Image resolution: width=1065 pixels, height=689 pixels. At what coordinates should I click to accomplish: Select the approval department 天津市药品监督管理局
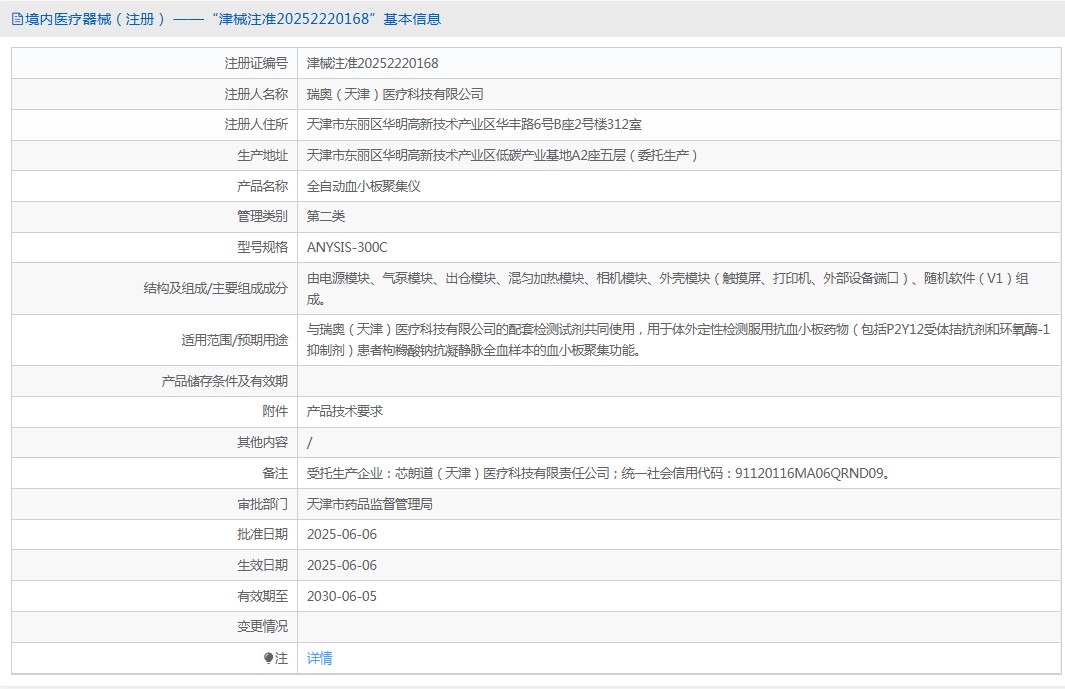click(369, 504)
